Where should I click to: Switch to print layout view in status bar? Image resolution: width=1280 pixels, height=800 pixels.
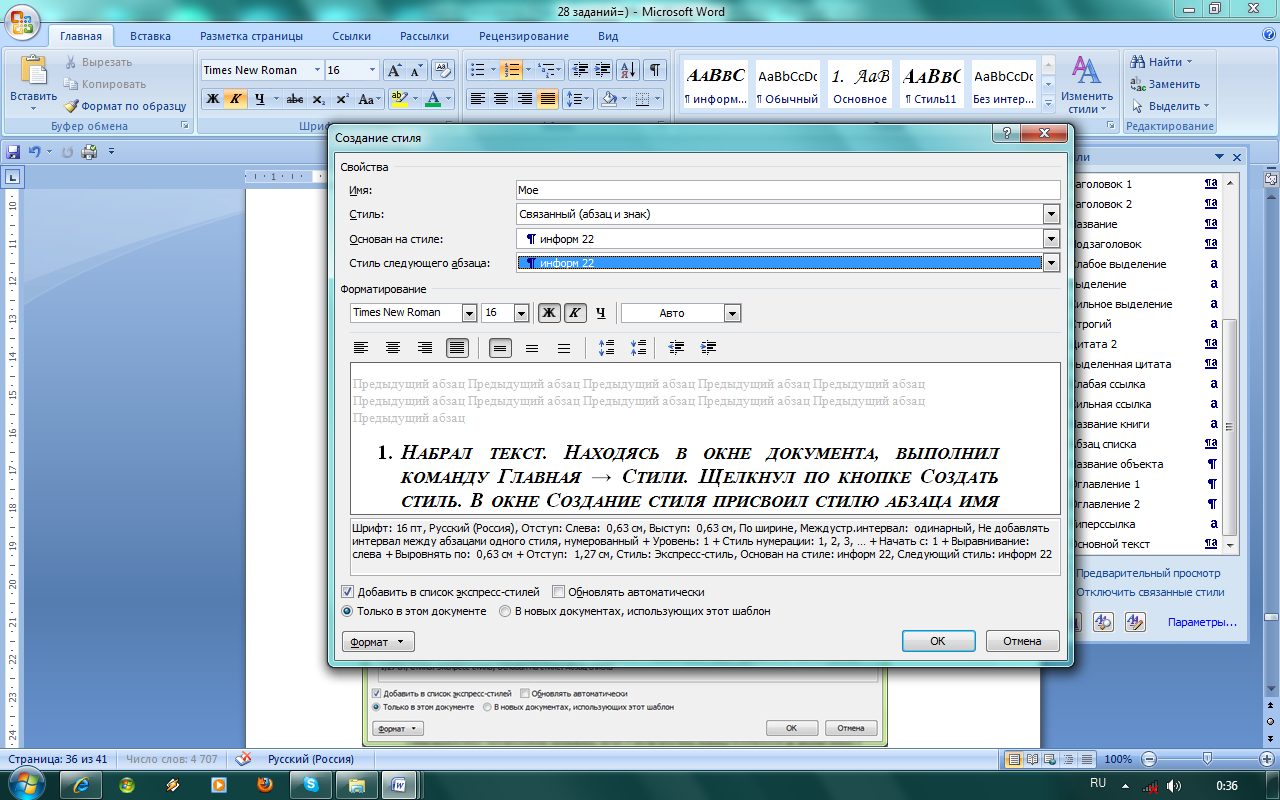[1014, 759]
